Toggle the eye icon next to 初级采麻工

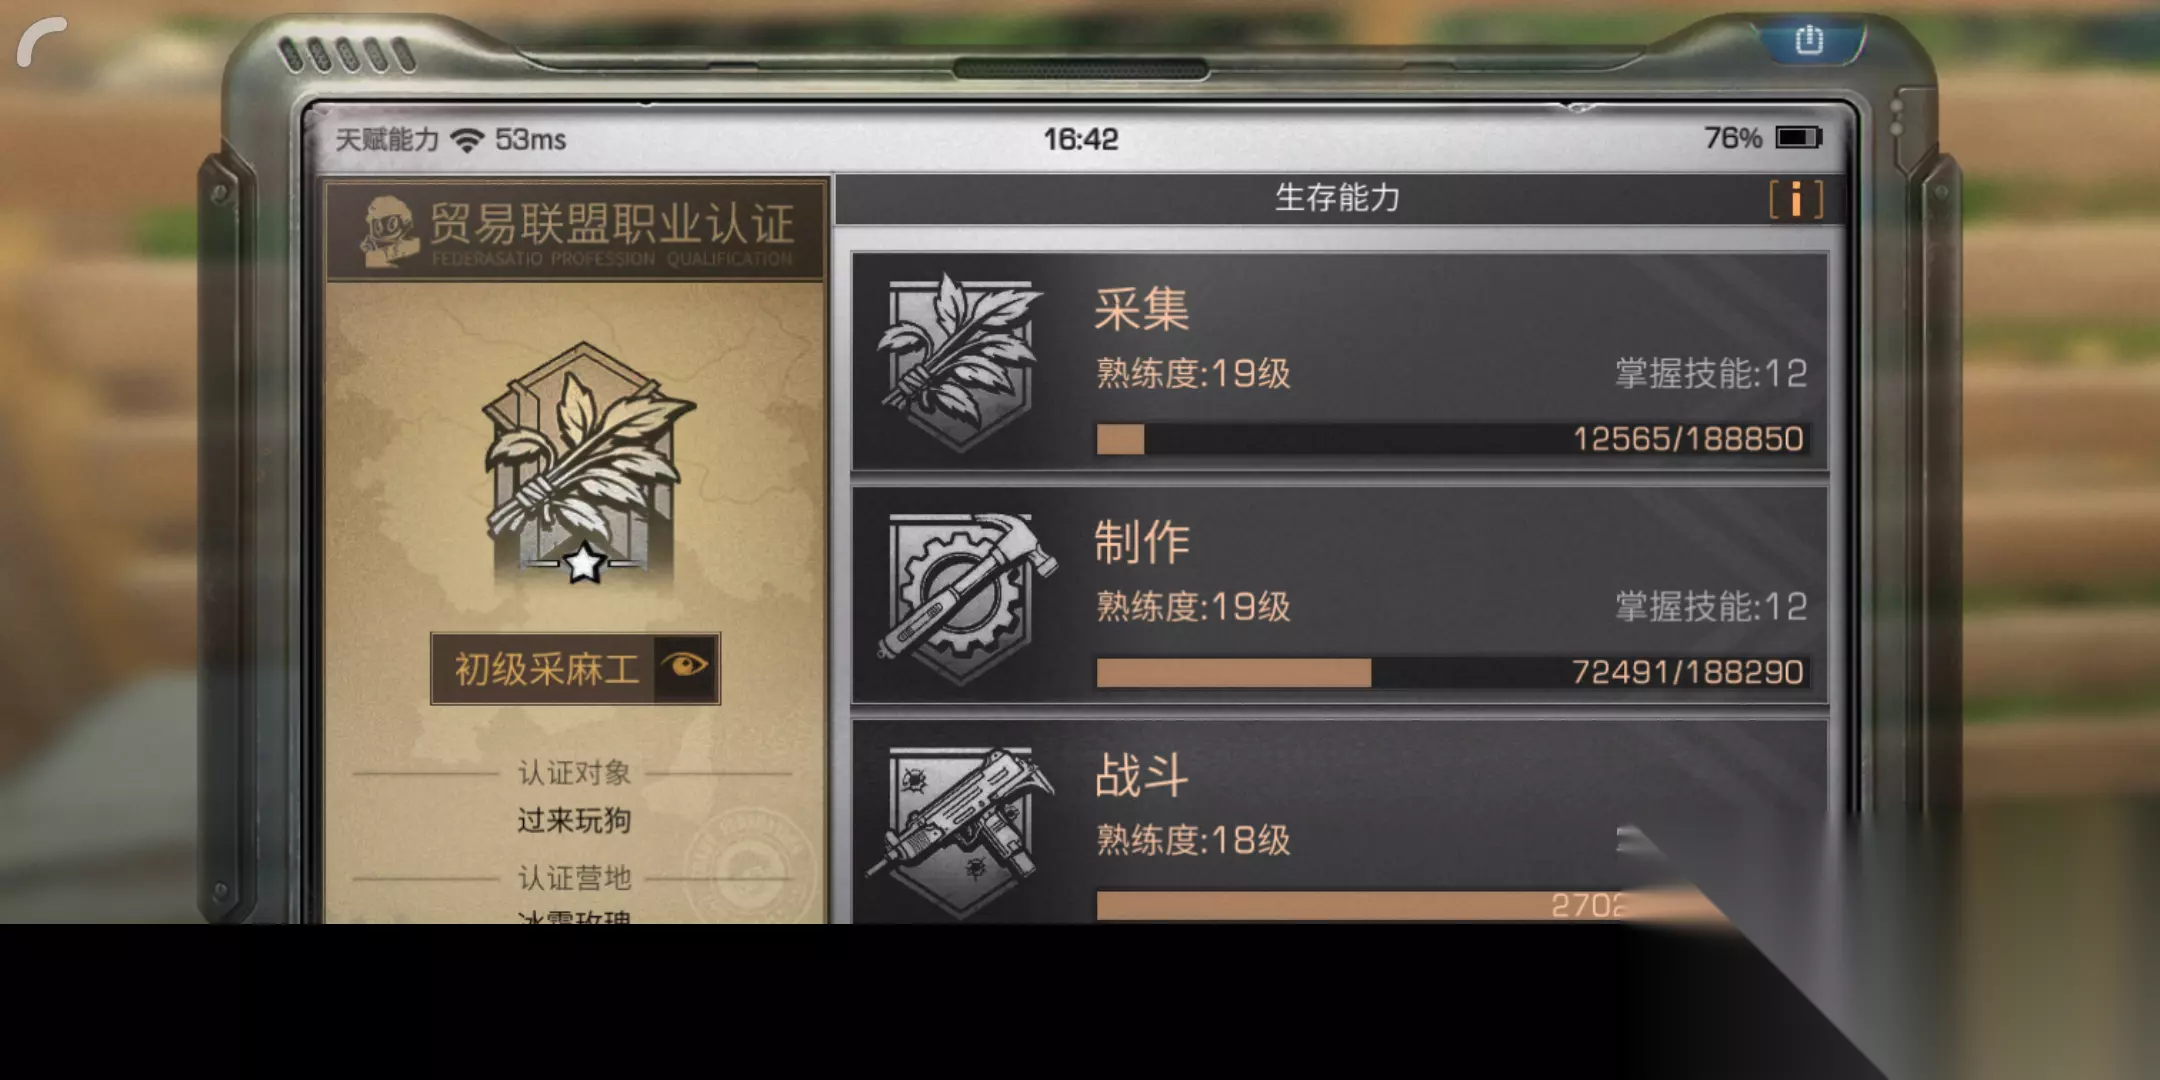coord(686,667)
